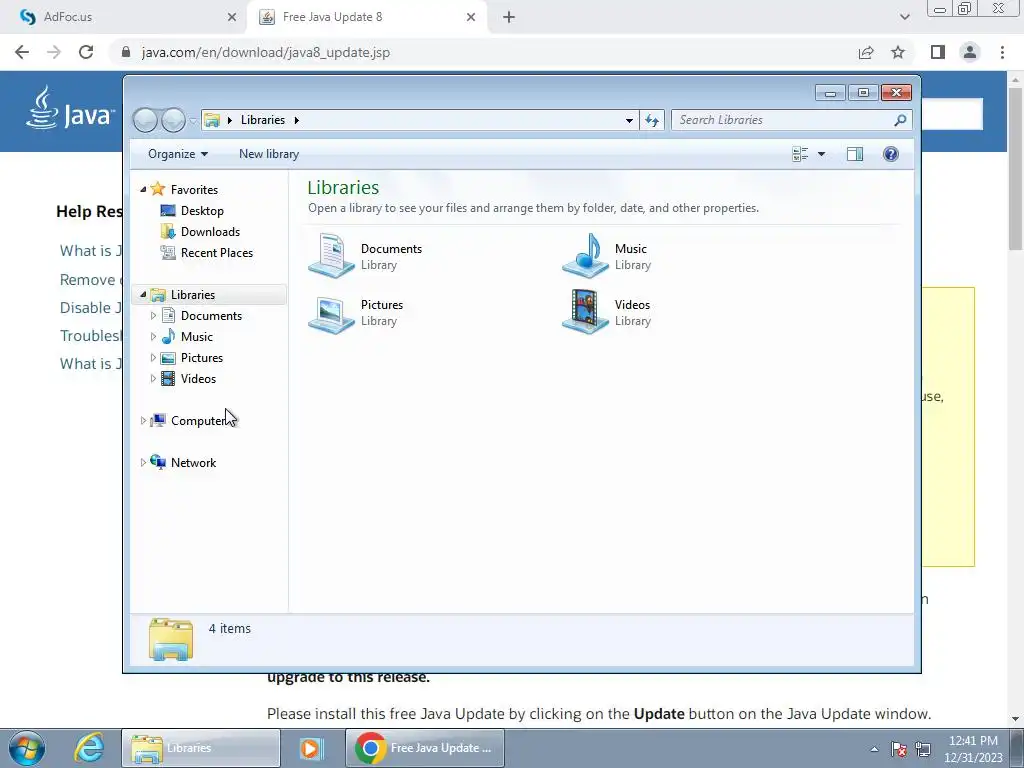Open a new Chrome tab
The height and width of the screenshot is (768, 1024).
click(509, 18)
